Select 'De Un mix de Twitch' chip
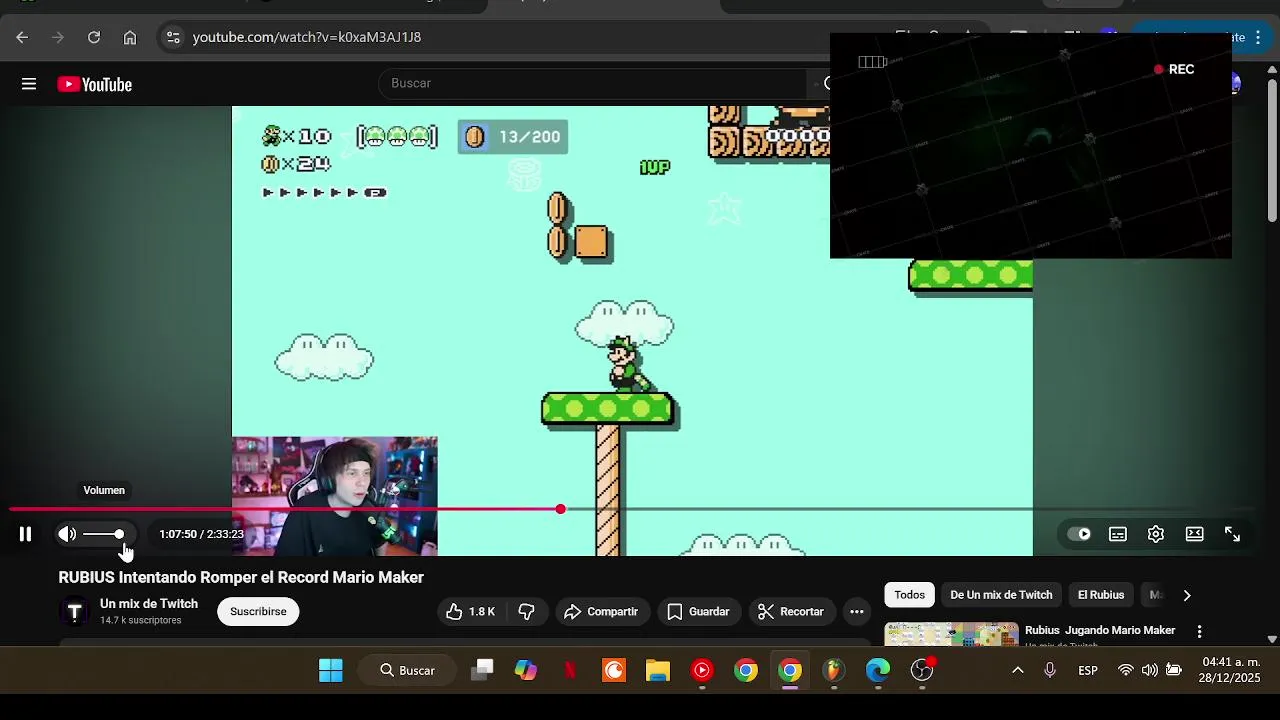This screenshot has height=720, width=1280. click(x=1001, y=595)
